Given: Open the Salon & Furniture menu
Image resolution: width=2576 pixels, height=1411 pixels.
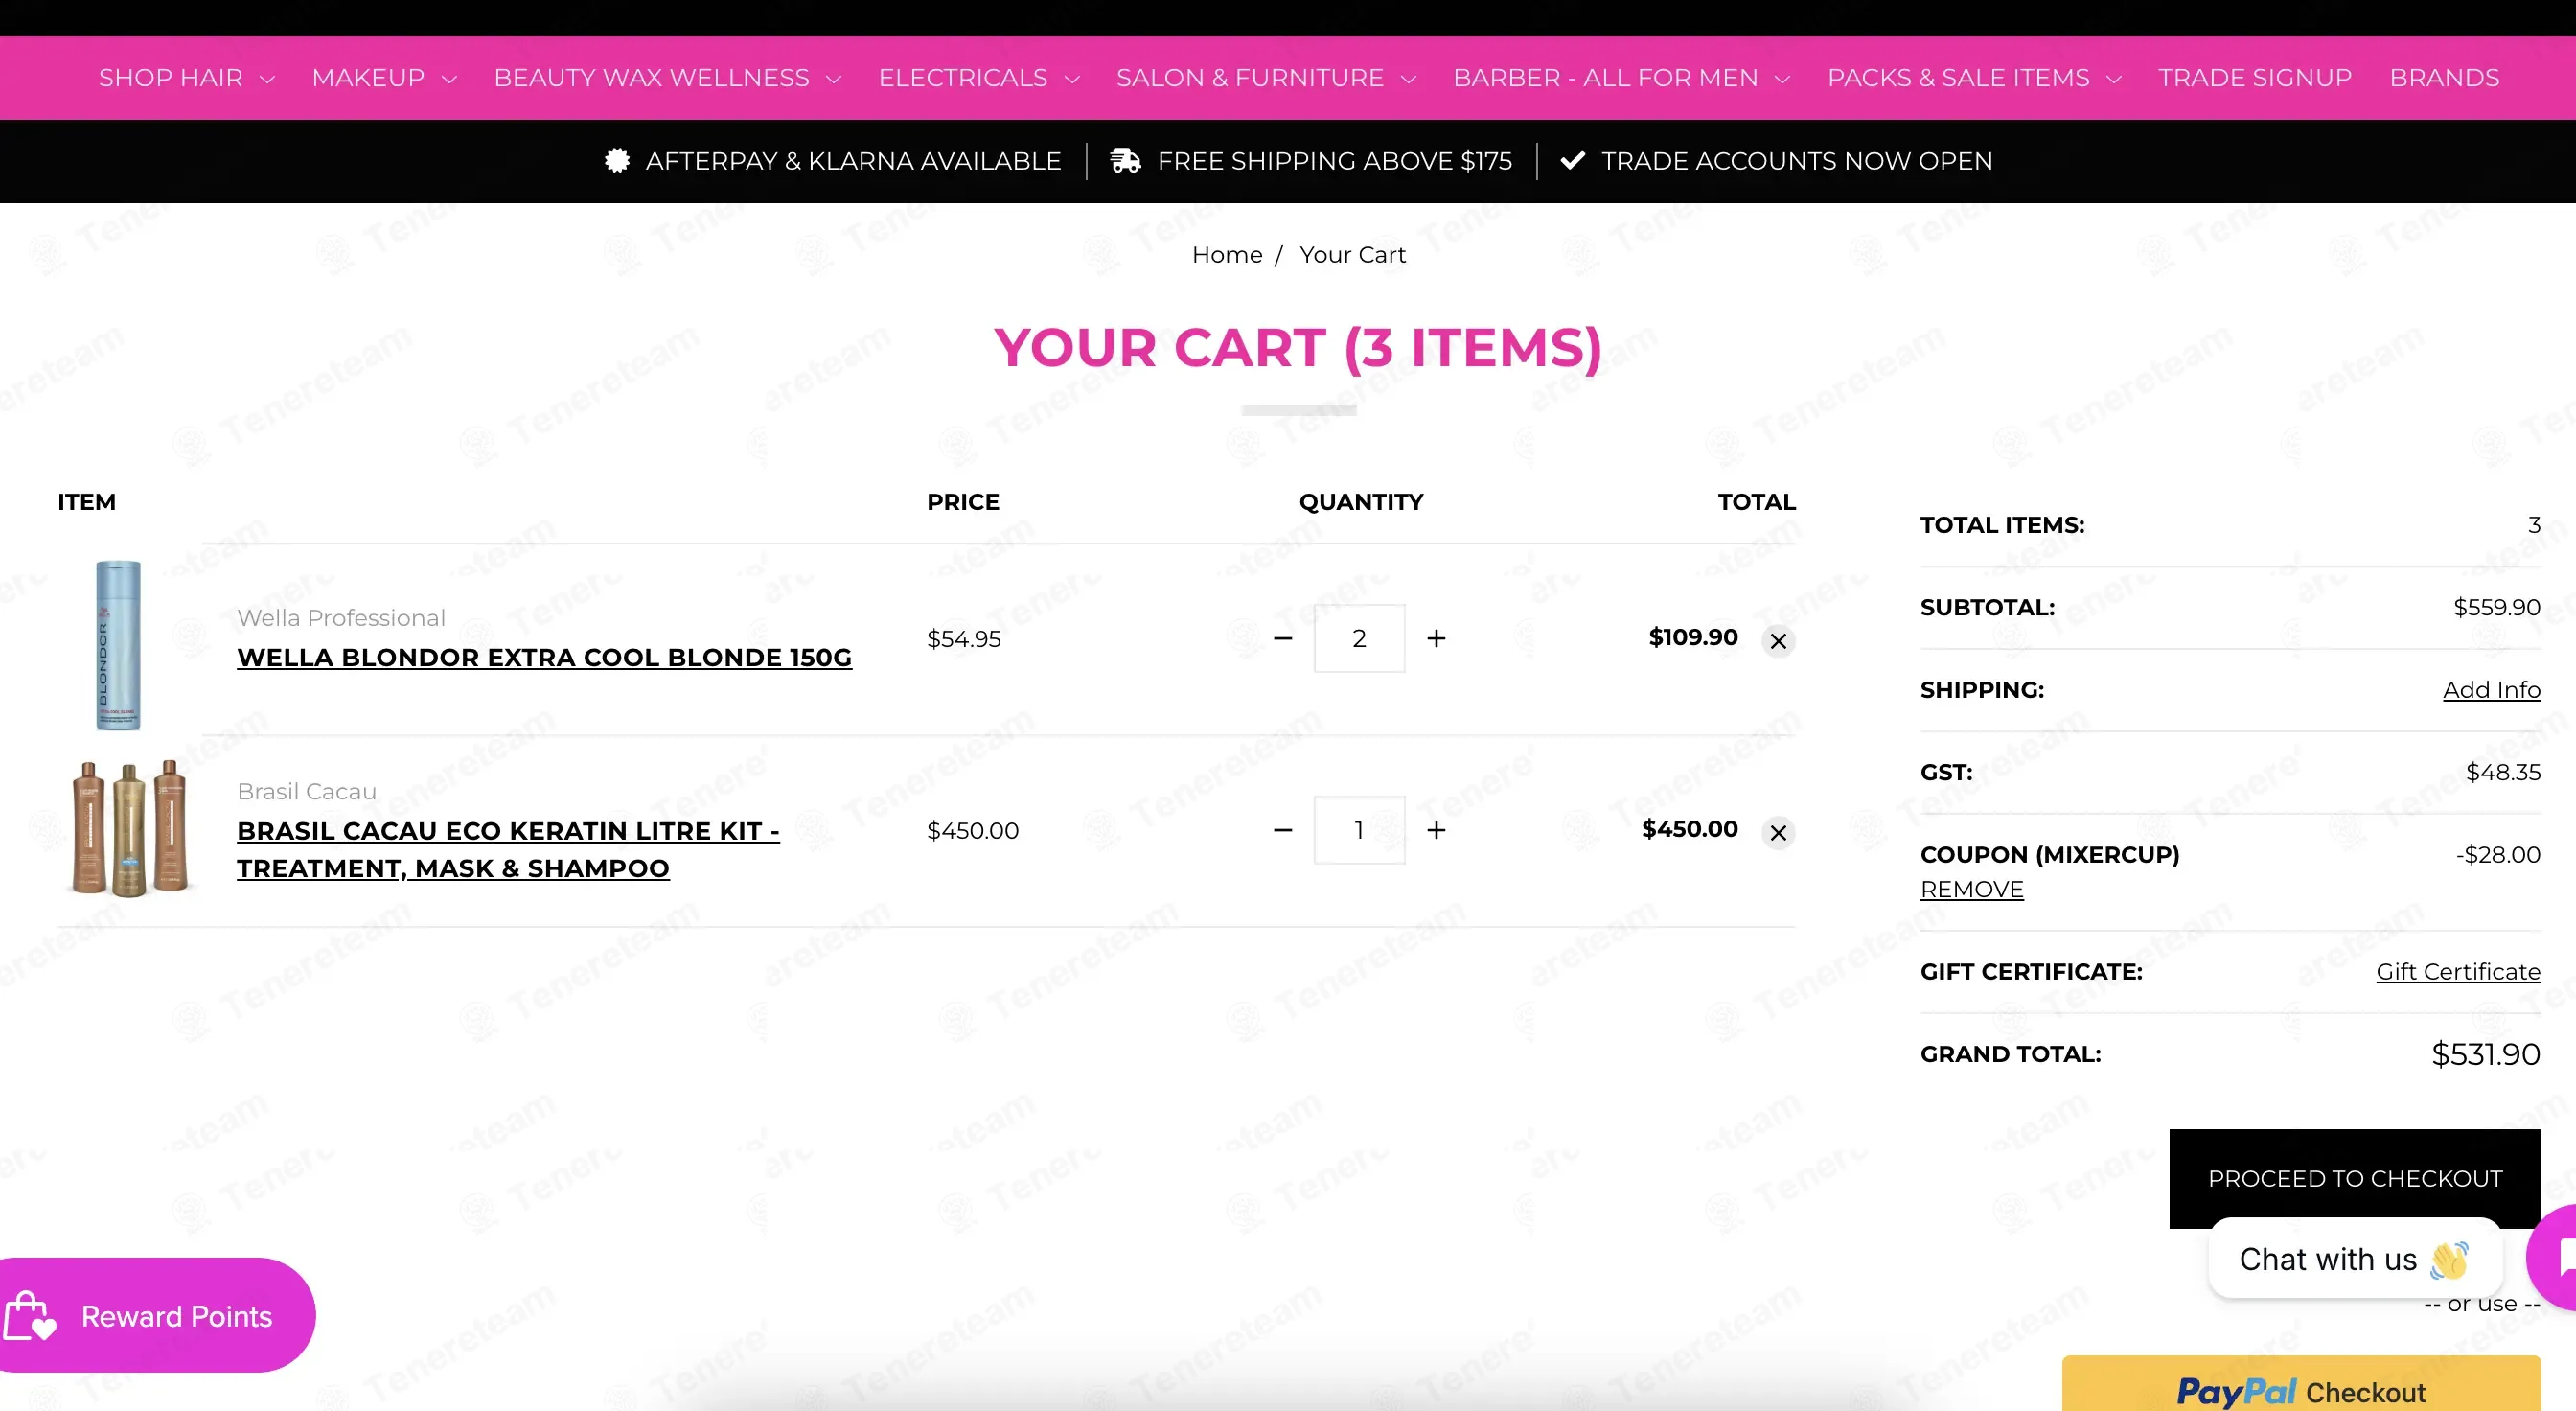Looking at the screenshot, I should pyautogui.click(x=1250, y=78).
